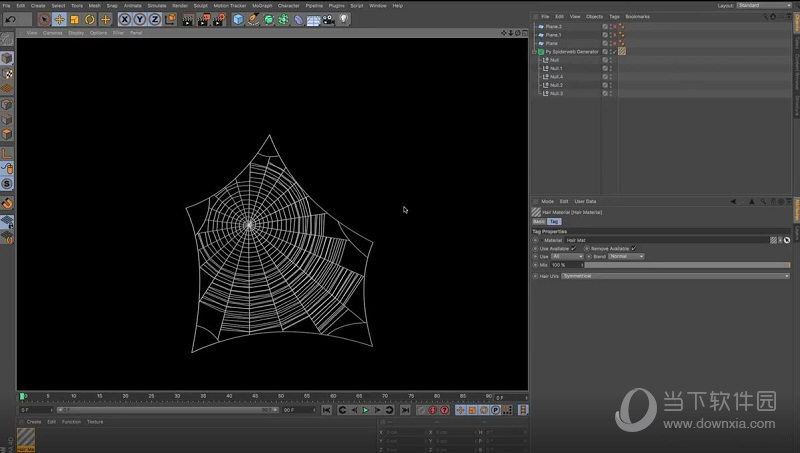Click the Mix 100 % value field
This screenshot has width=800, height=453.
click(565, 265)
